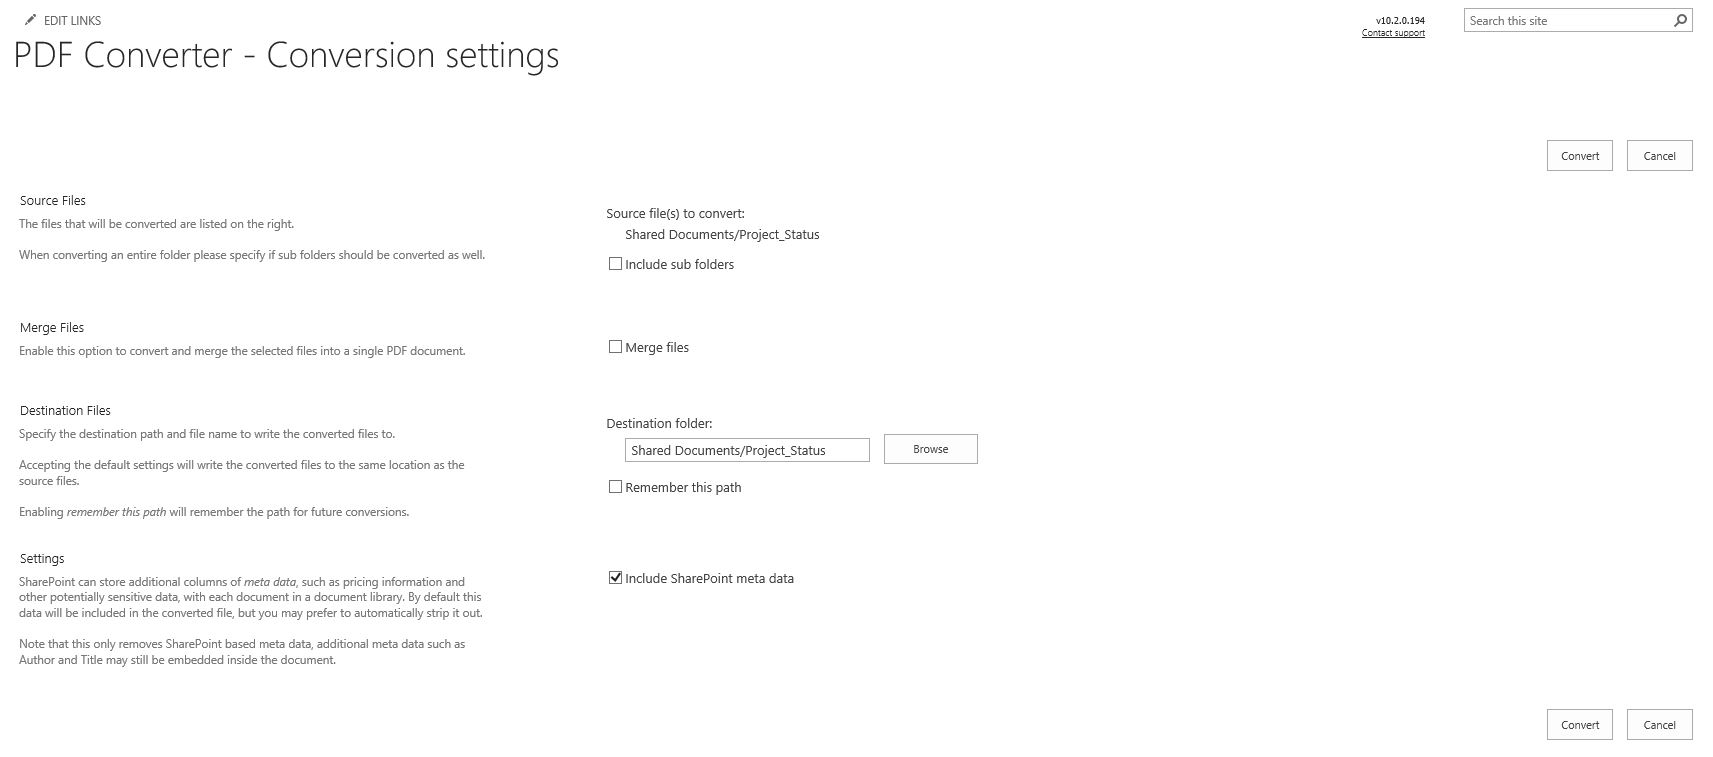Click the bottom Convert button
The width and height of the screenshot is (1713, 757).
pos(1578,724)
